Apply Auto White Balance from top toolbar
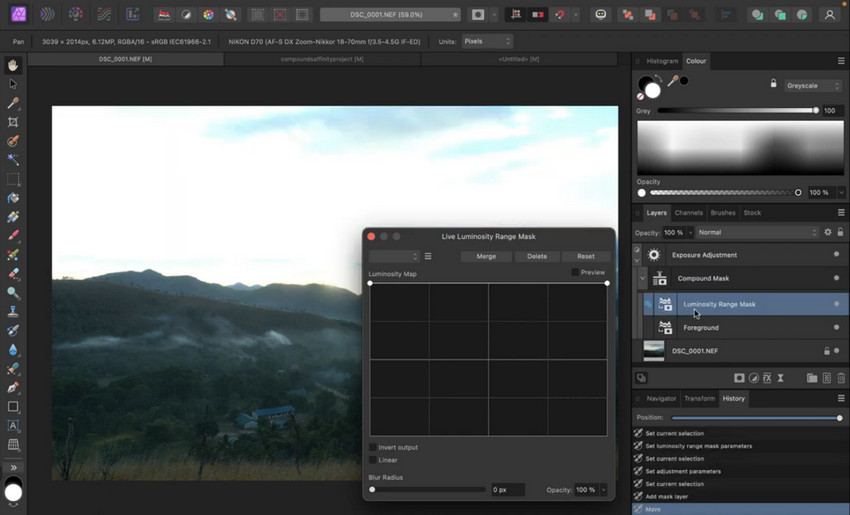The width and height of the screenshot is (850, 515). [230, 15]
